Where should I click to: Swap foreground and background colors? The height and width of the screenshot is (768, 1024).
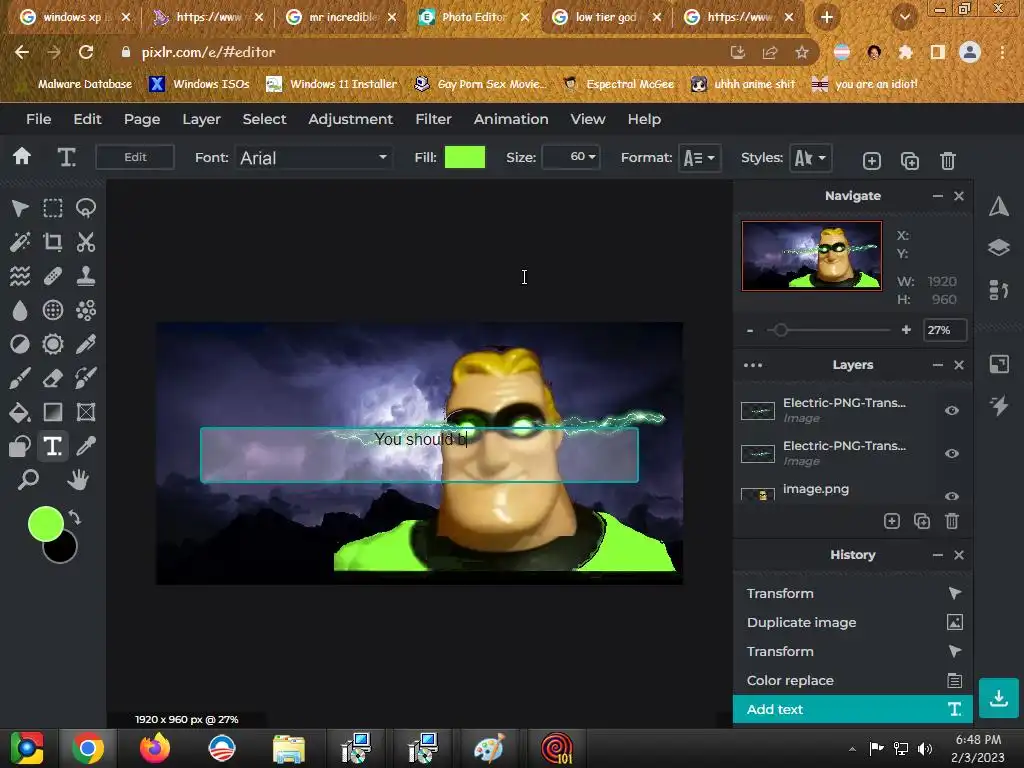pos(74,517)
